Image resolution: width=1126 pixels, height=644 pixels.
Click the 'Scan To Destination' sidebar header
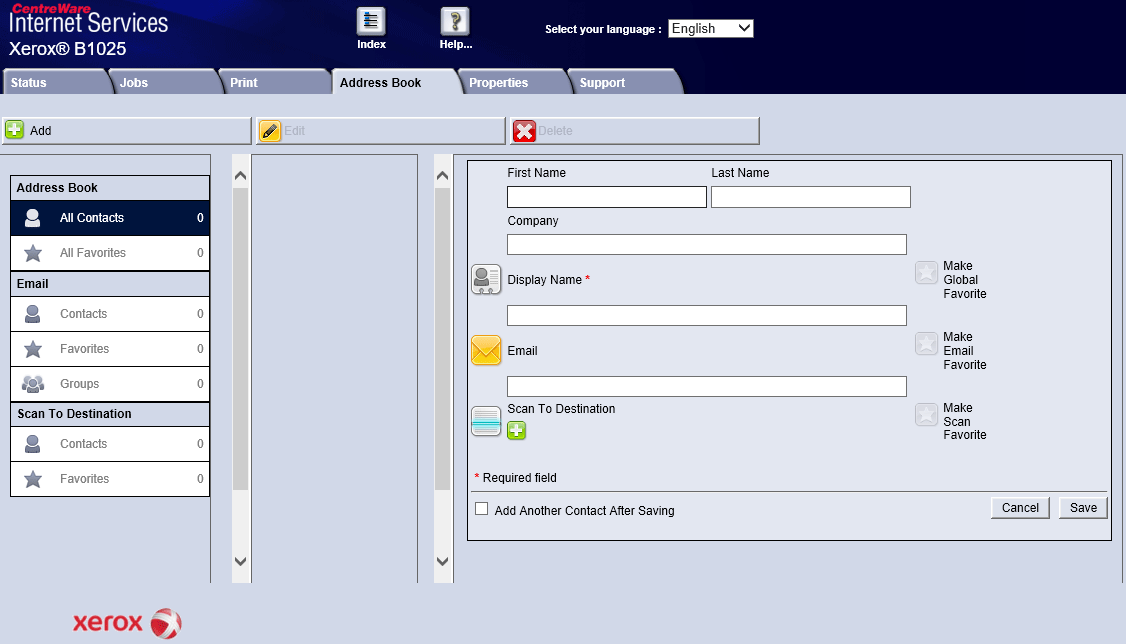click(x=110, y=414)
